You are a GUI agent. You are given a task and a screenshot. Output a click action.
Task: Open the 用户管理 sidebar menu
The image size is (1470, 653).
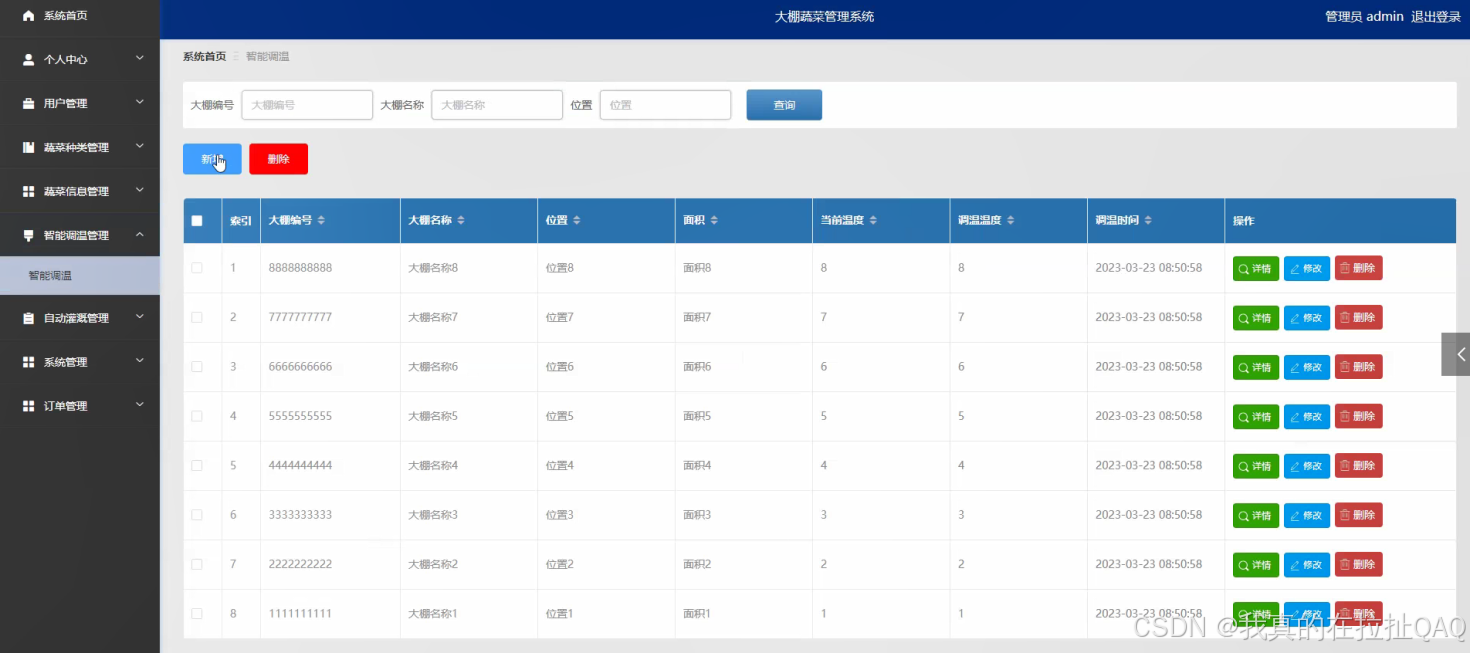pyautogui.click(x=80, y=104)
